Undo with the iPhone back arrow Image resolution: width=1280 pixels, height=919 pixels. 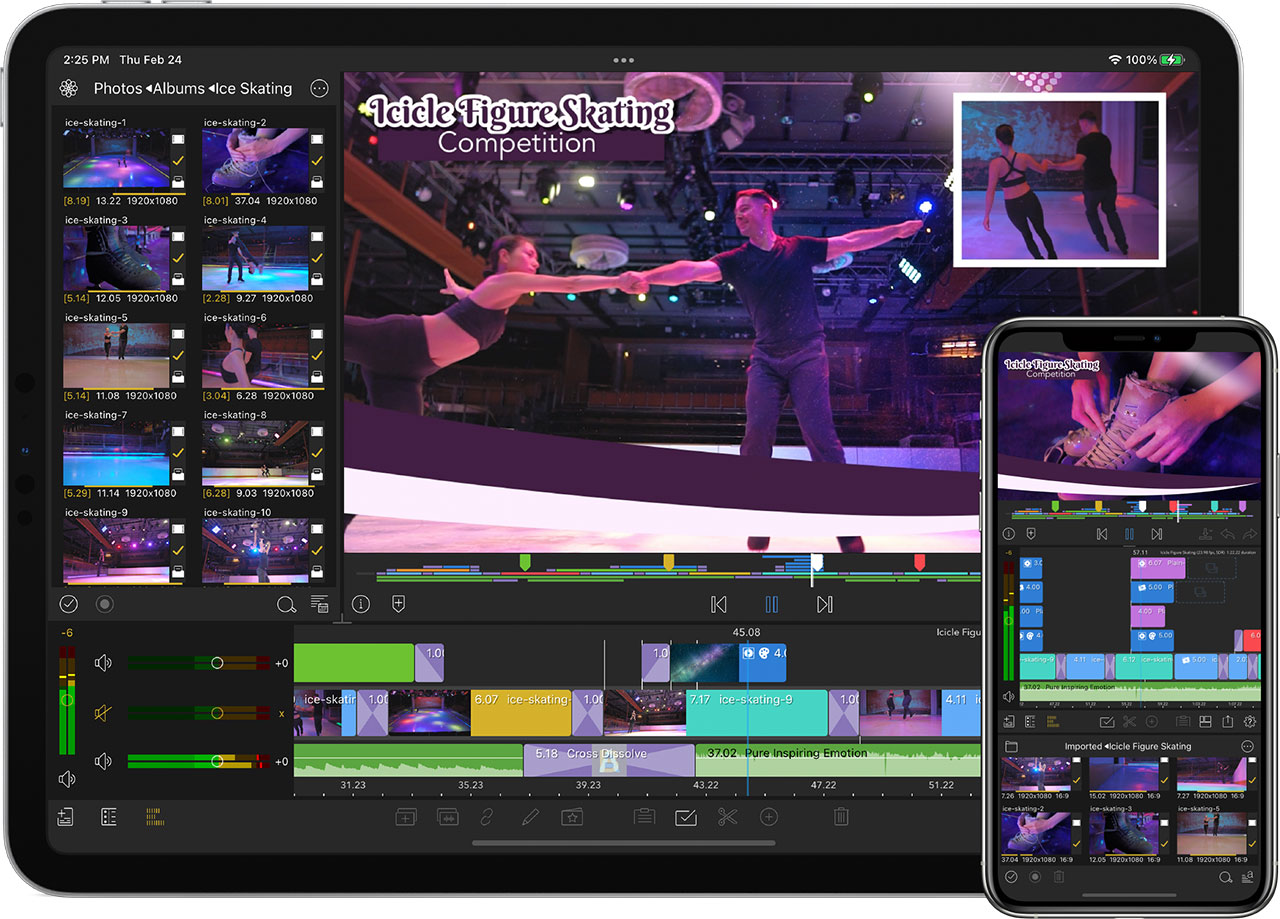[1227, 535]
